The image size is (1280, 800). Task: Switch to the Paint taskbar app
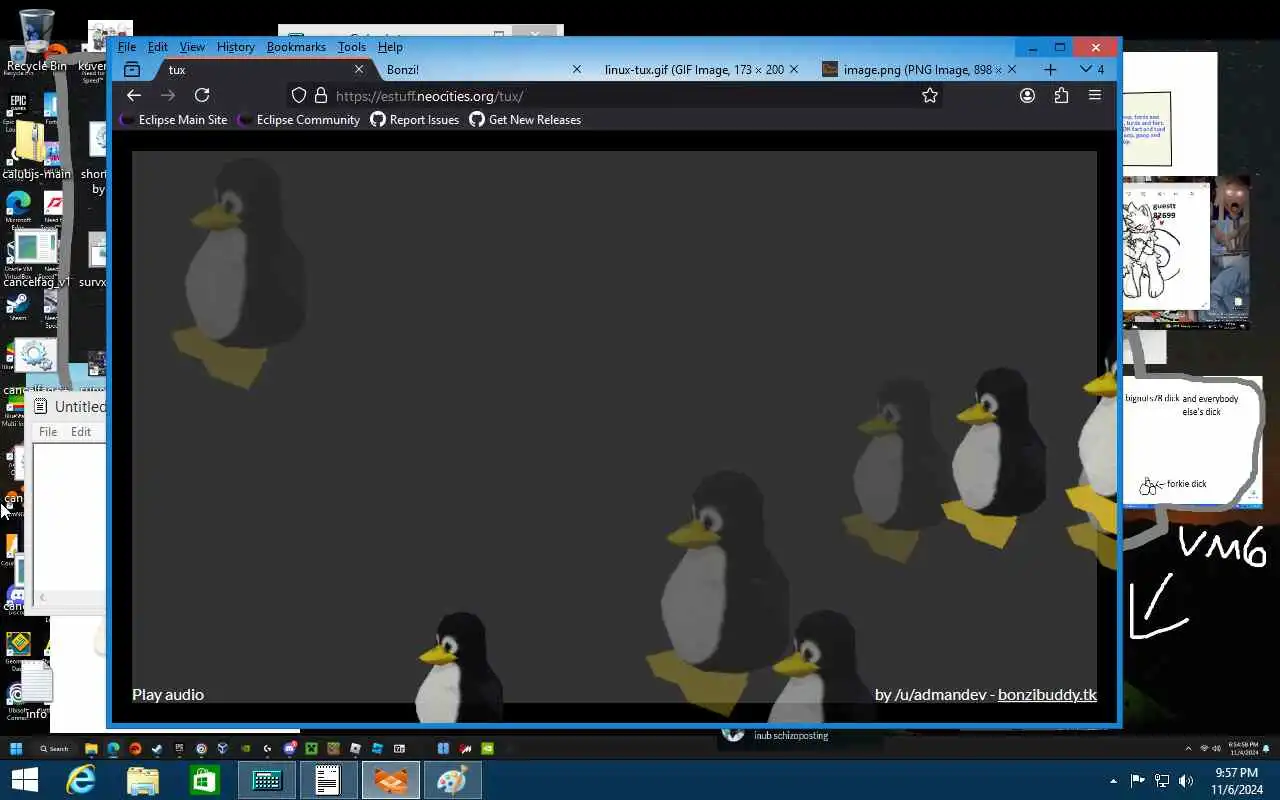453,780
